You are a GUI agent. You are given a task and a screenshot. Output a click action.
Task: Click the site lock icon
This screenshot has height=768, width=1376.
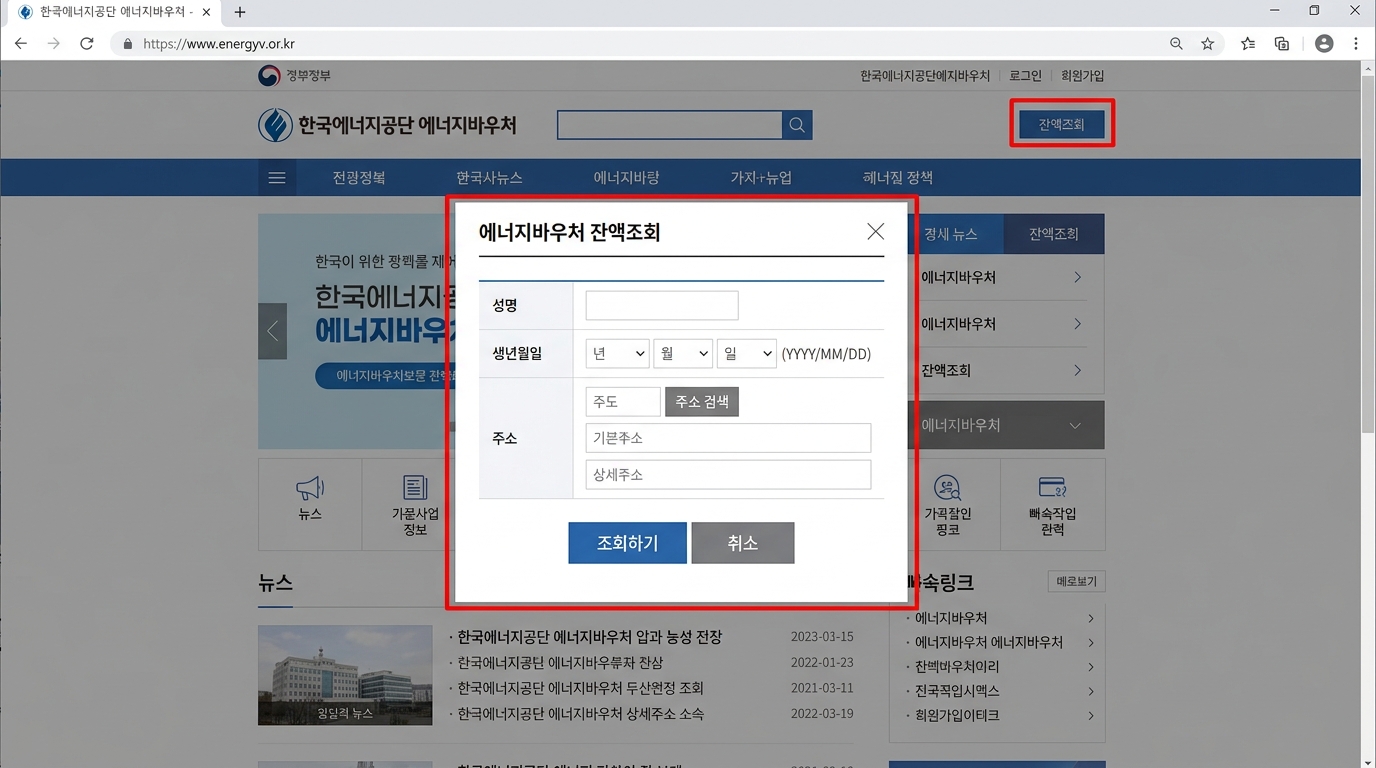point(127,44)
